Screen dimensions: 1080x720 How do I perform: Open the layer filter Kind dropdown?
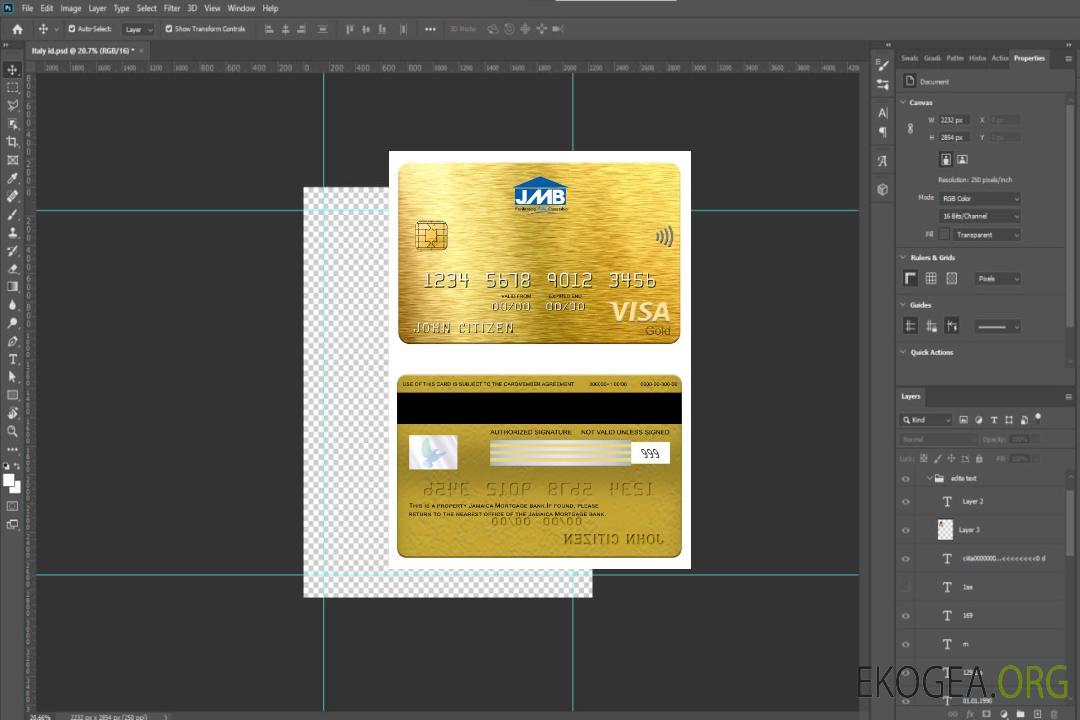pyautogui.click(x=926, y=420)
